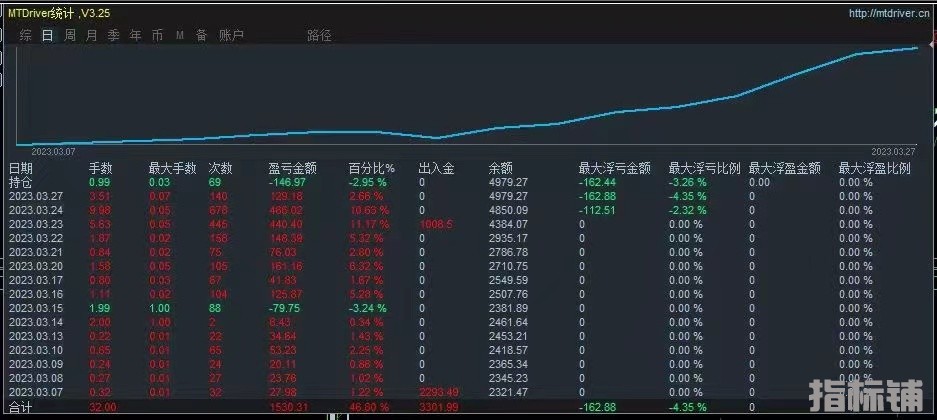Select the 2023.03.16 date row
937x420 pixels.
click(36, 295)
